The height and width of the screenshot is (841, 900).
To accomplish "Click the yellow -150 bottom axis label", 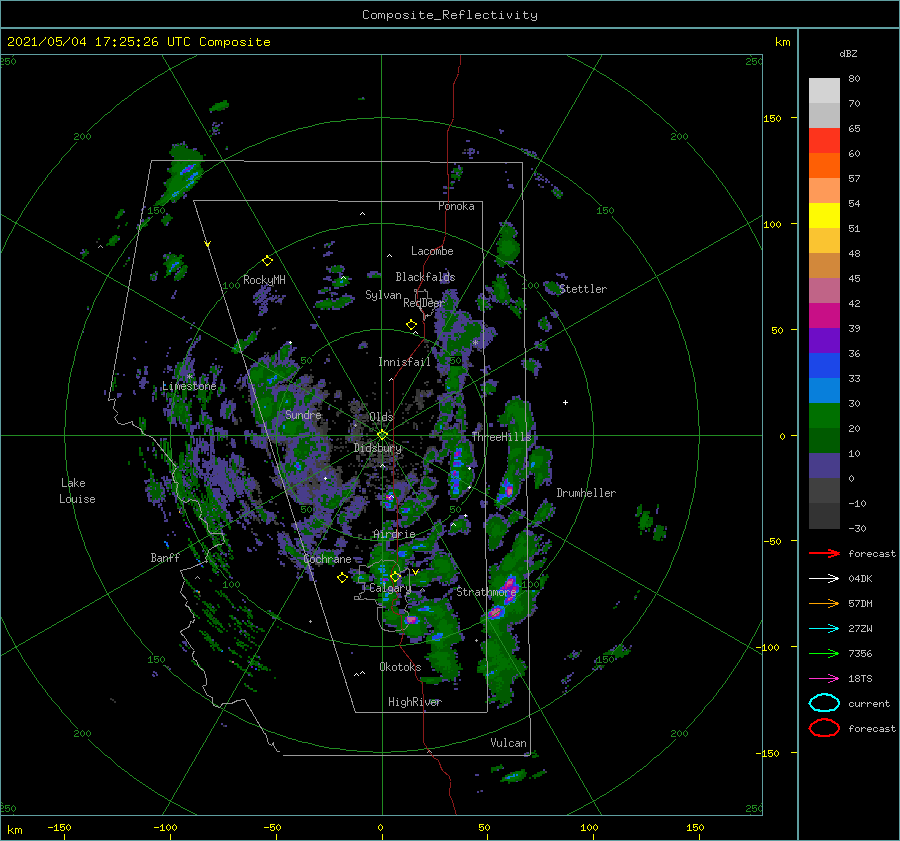I will [59, 827].
